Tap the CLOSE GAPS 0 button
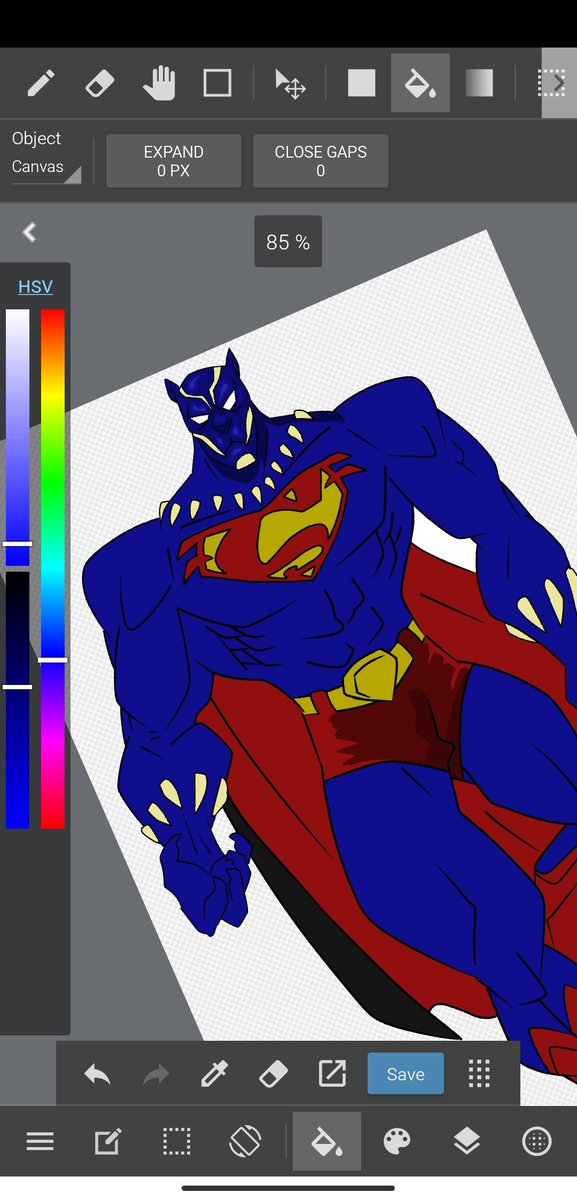 [320, 161]
